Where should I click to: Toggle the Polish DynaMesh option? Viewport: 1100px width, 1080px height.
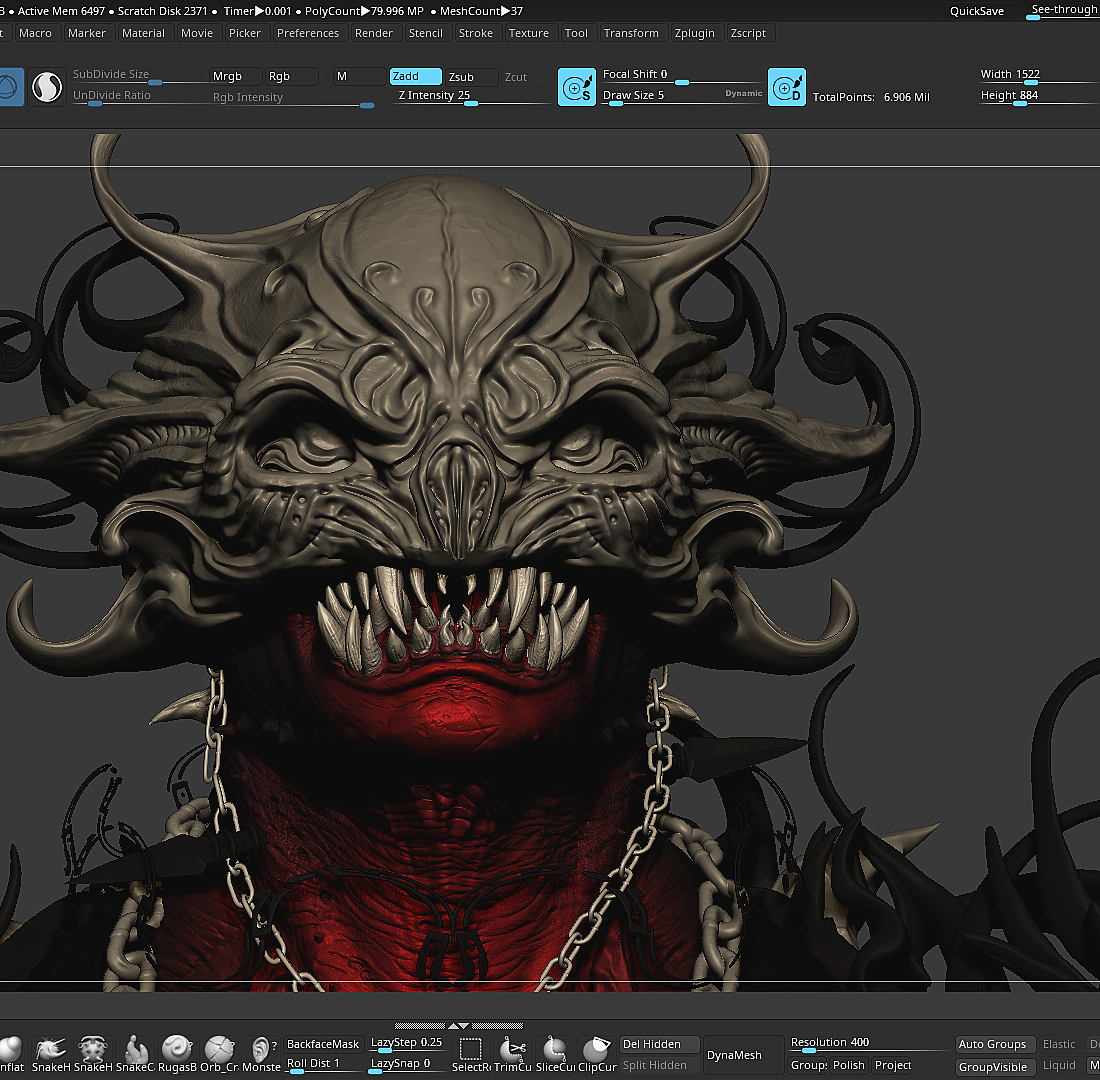tap(849, 1065)
